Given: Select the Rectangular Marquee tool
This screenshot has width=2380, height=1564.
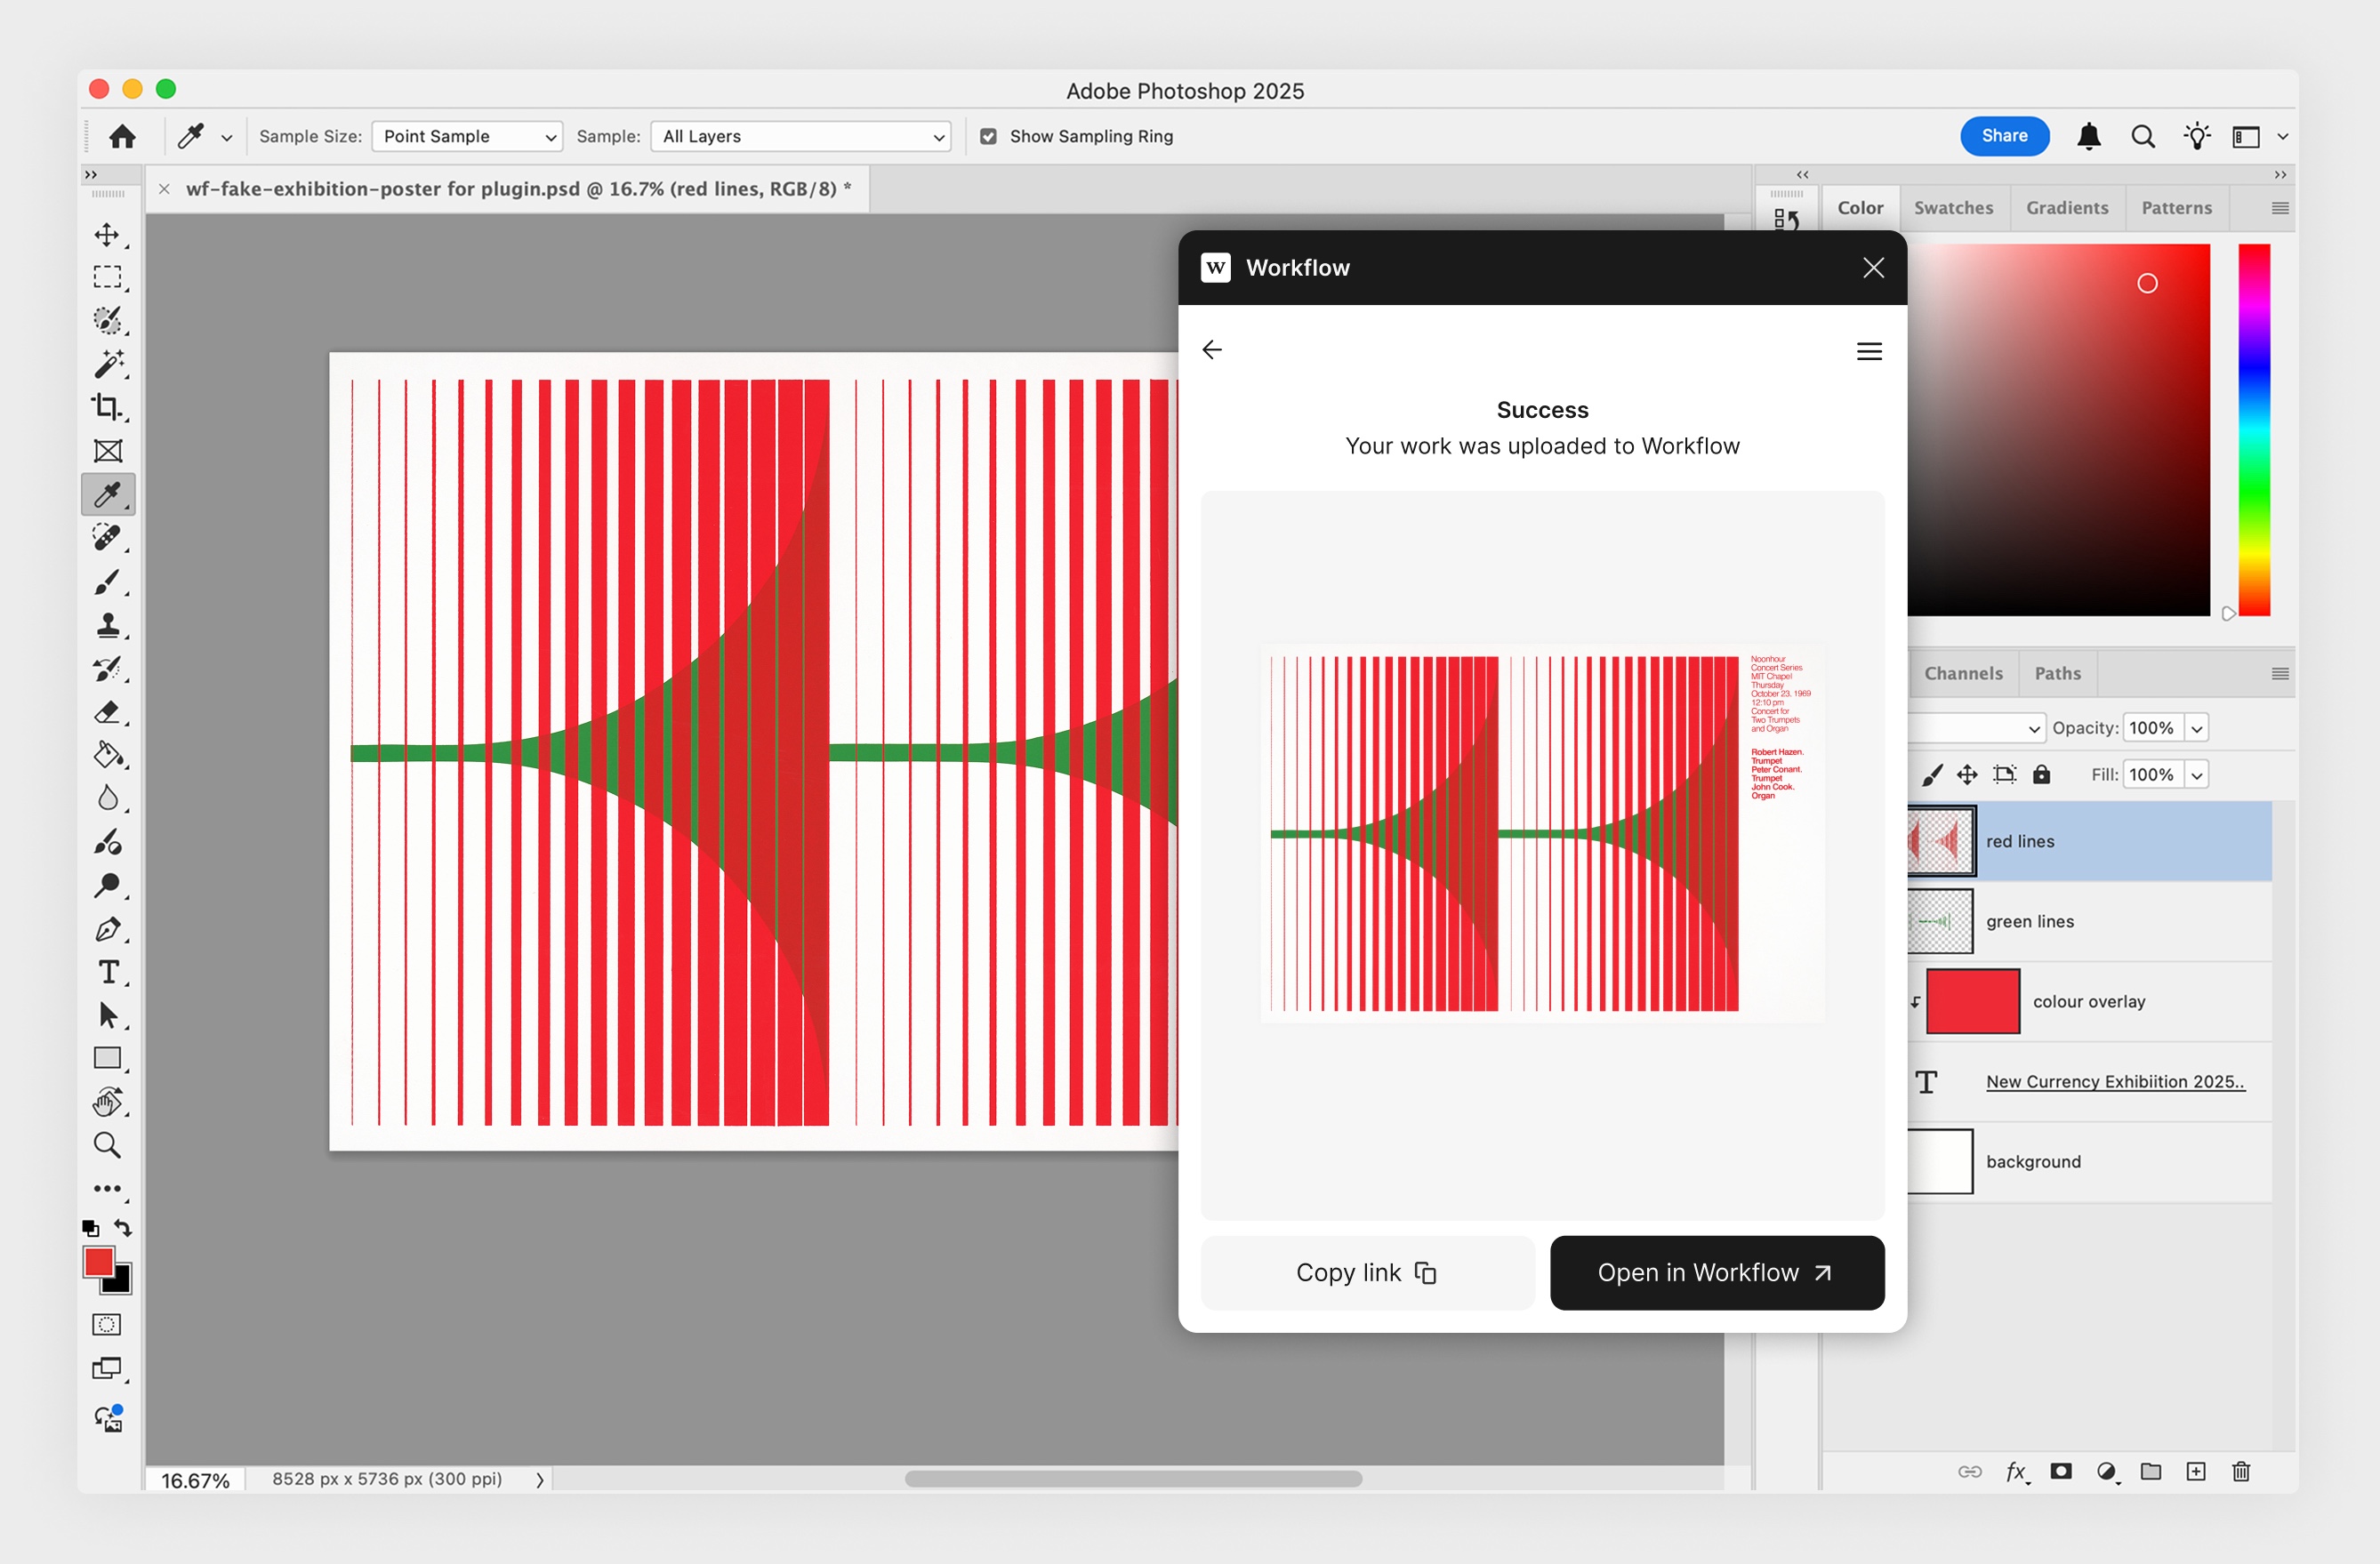Looking at the screenshot, I should pos(107,277).
